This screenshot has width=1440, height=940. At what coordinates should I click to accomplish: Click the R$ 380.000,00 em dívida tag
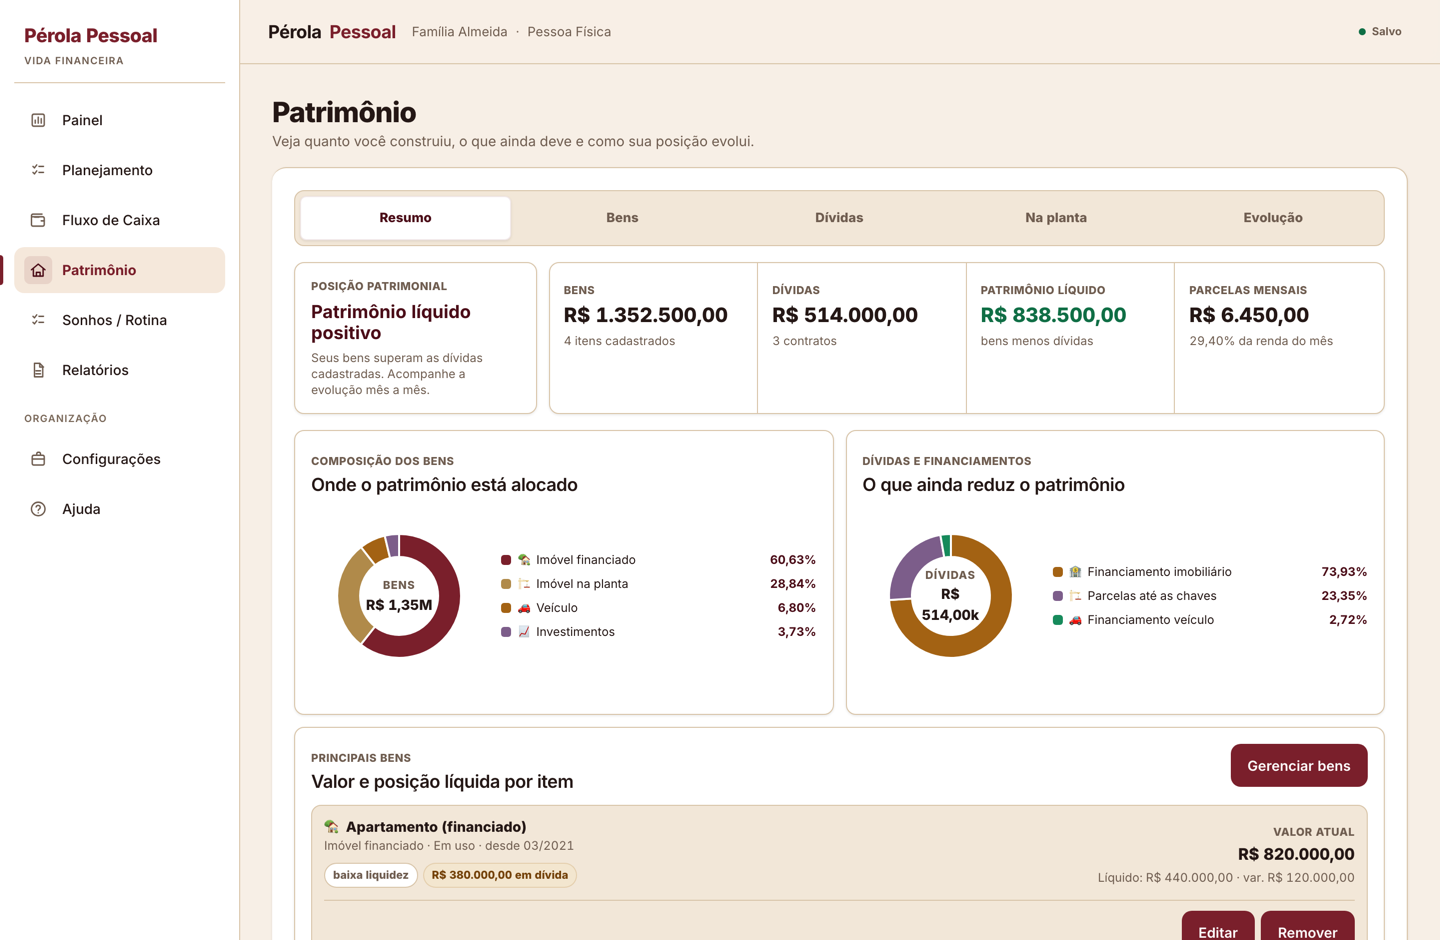point(500,875)
